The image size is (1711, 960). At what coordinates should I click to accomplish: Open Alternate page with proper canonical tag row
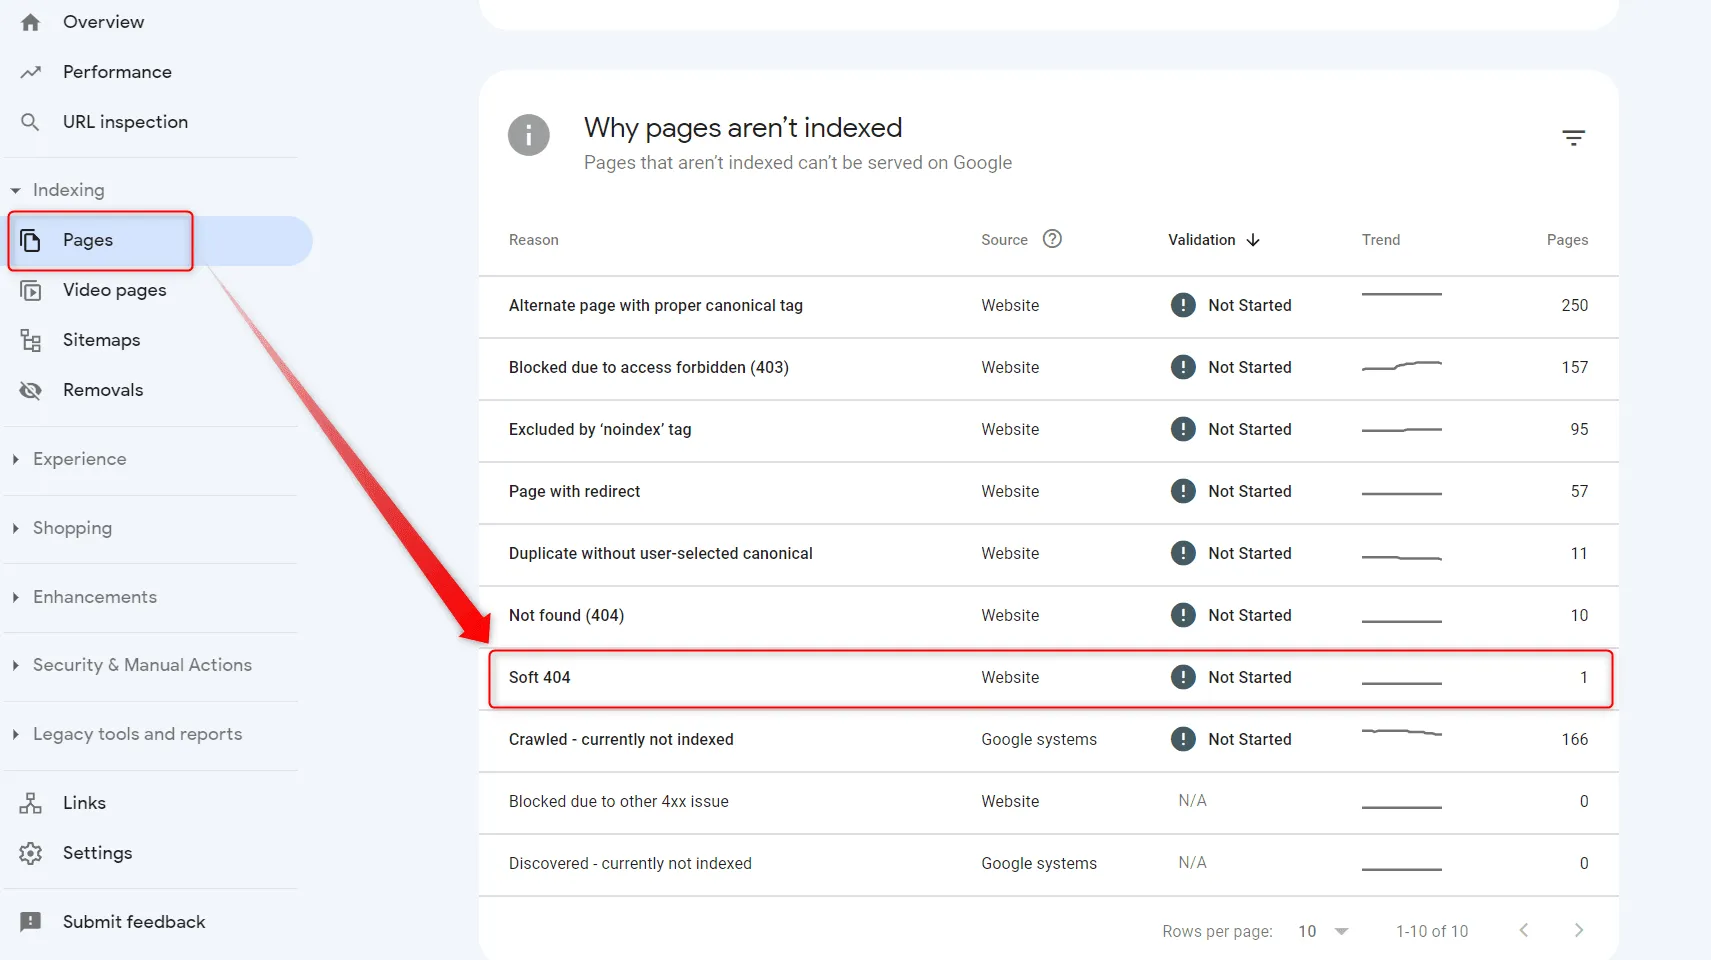click(x=1049, y=306)
